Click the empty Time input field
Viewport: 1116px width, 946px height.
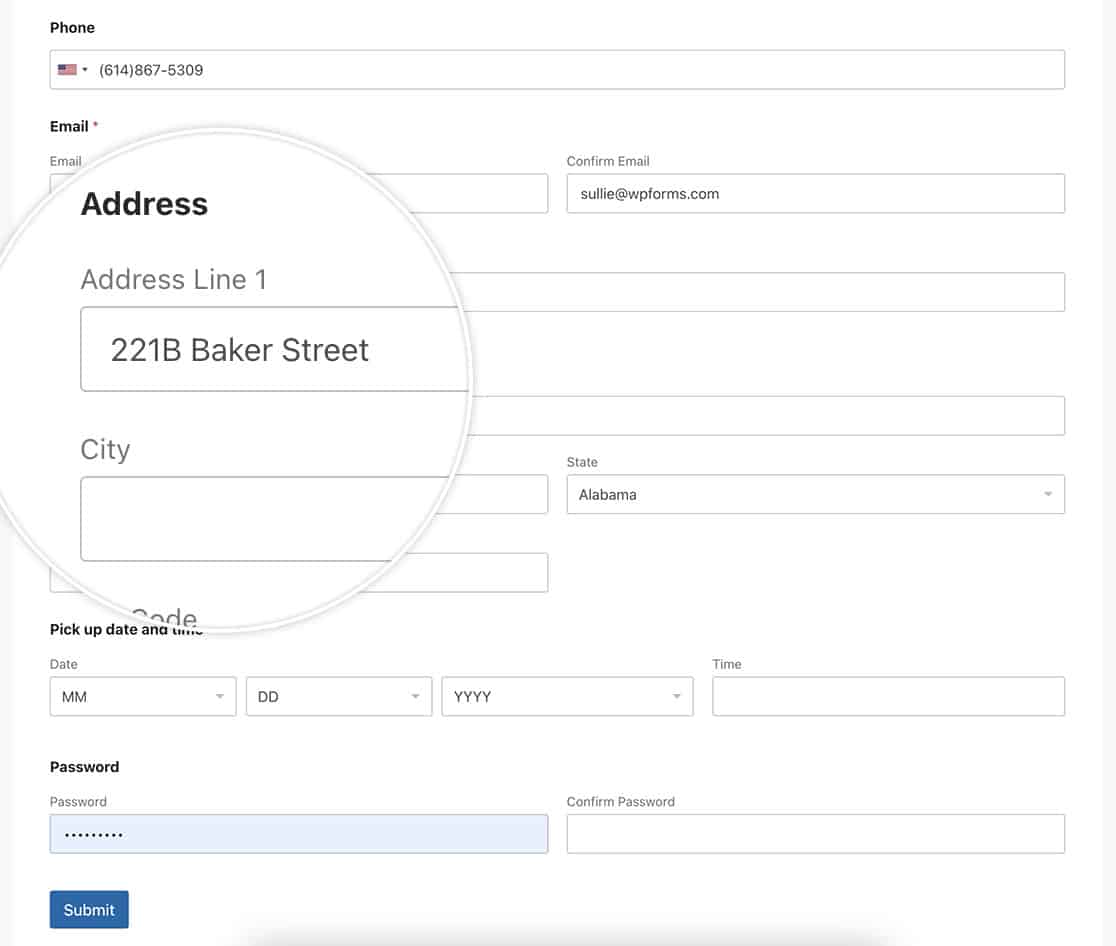point(888,696)
